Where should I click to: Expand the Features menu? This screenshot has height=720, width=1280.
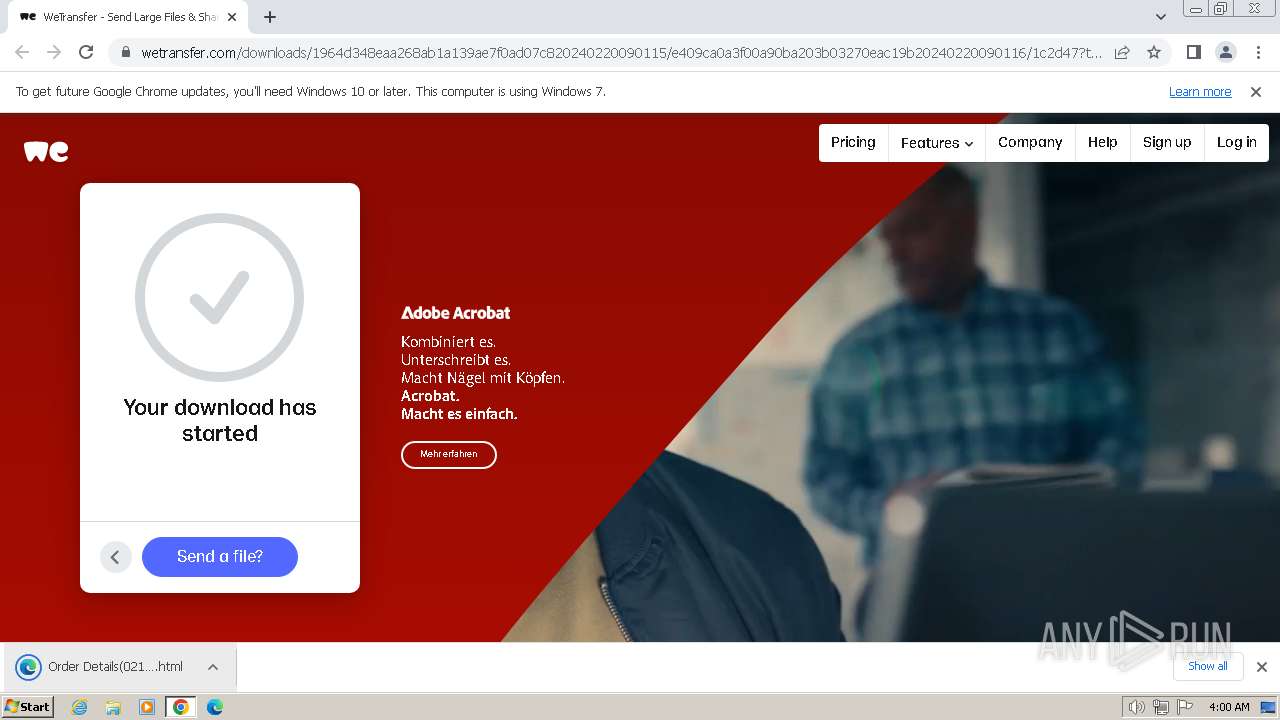pos(937,143)
